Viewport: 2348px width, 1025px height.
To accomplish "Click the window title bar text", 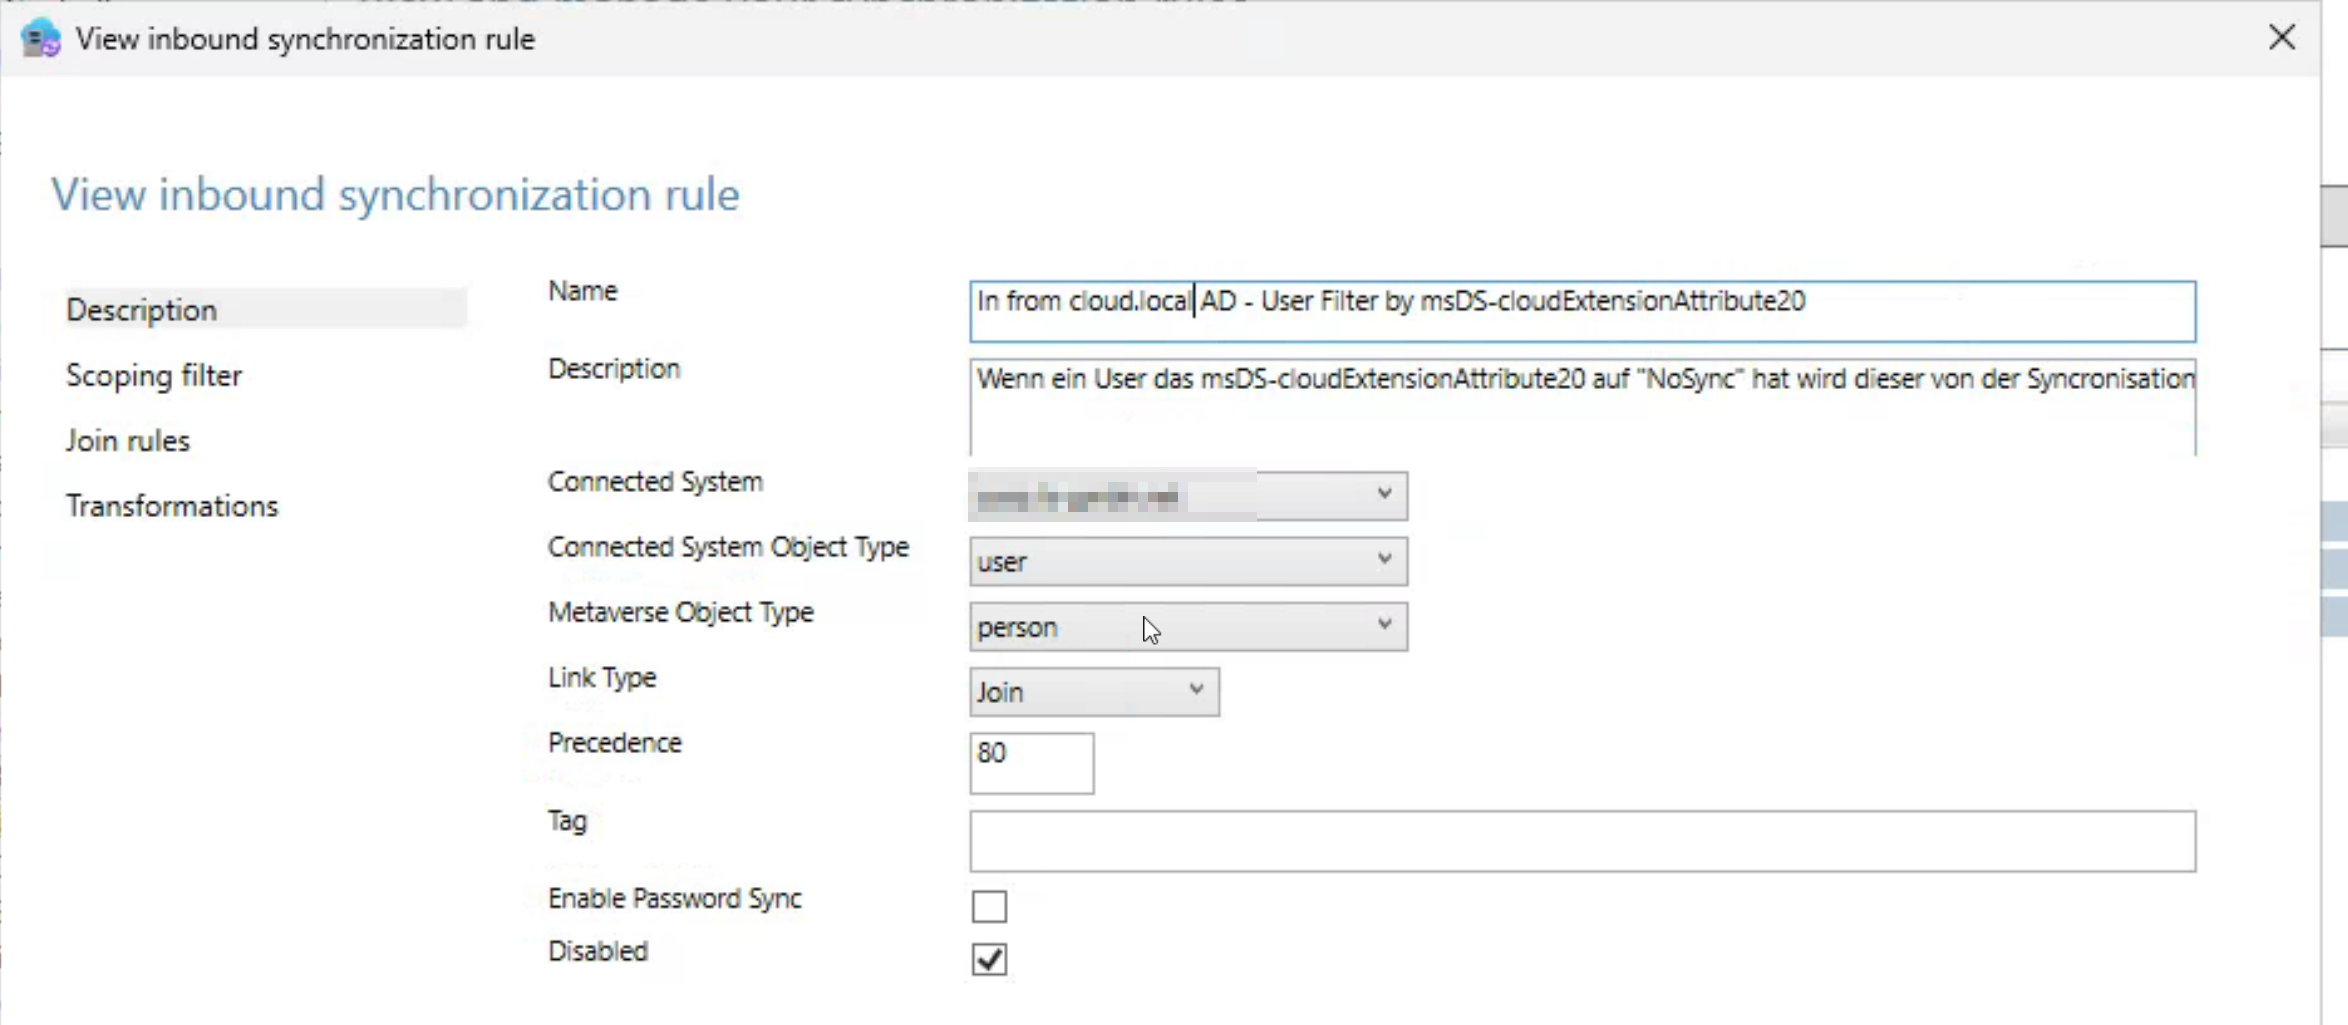I will pos(305,39).
